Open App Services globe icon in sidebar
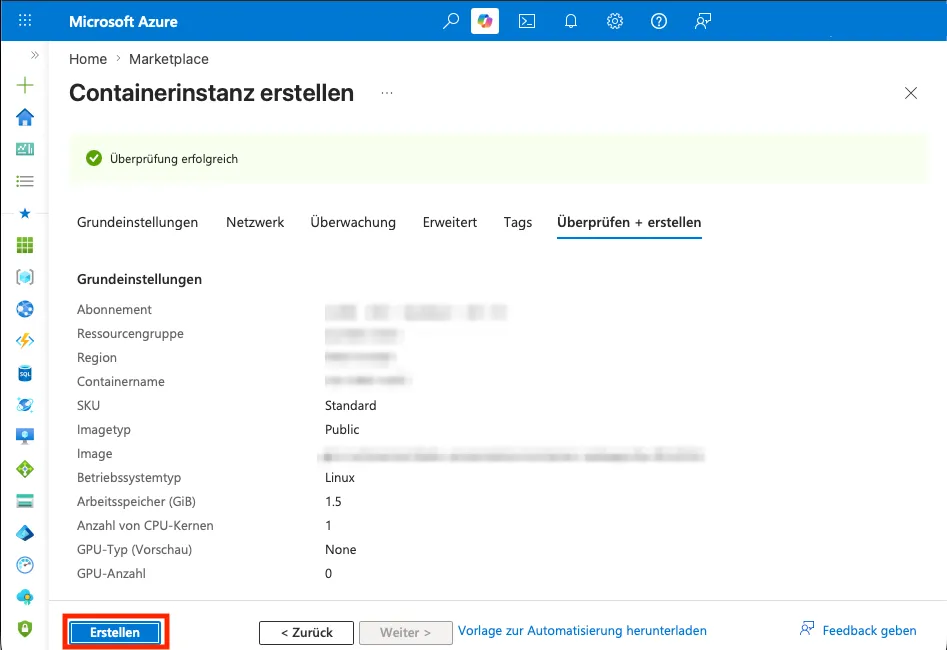The height and width of the screenshot is (650, 947). (x=25, y=309)
